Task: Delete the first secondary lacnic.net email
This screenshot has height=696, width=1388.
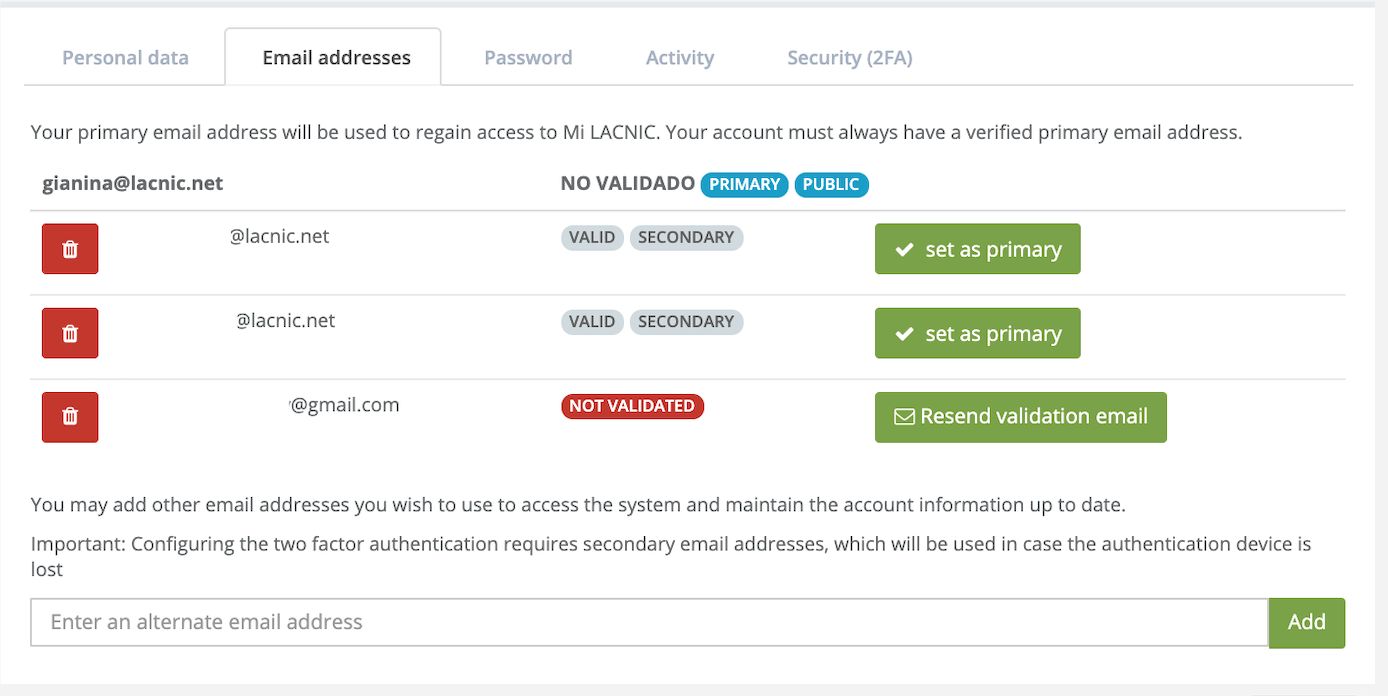Action: 70,249
